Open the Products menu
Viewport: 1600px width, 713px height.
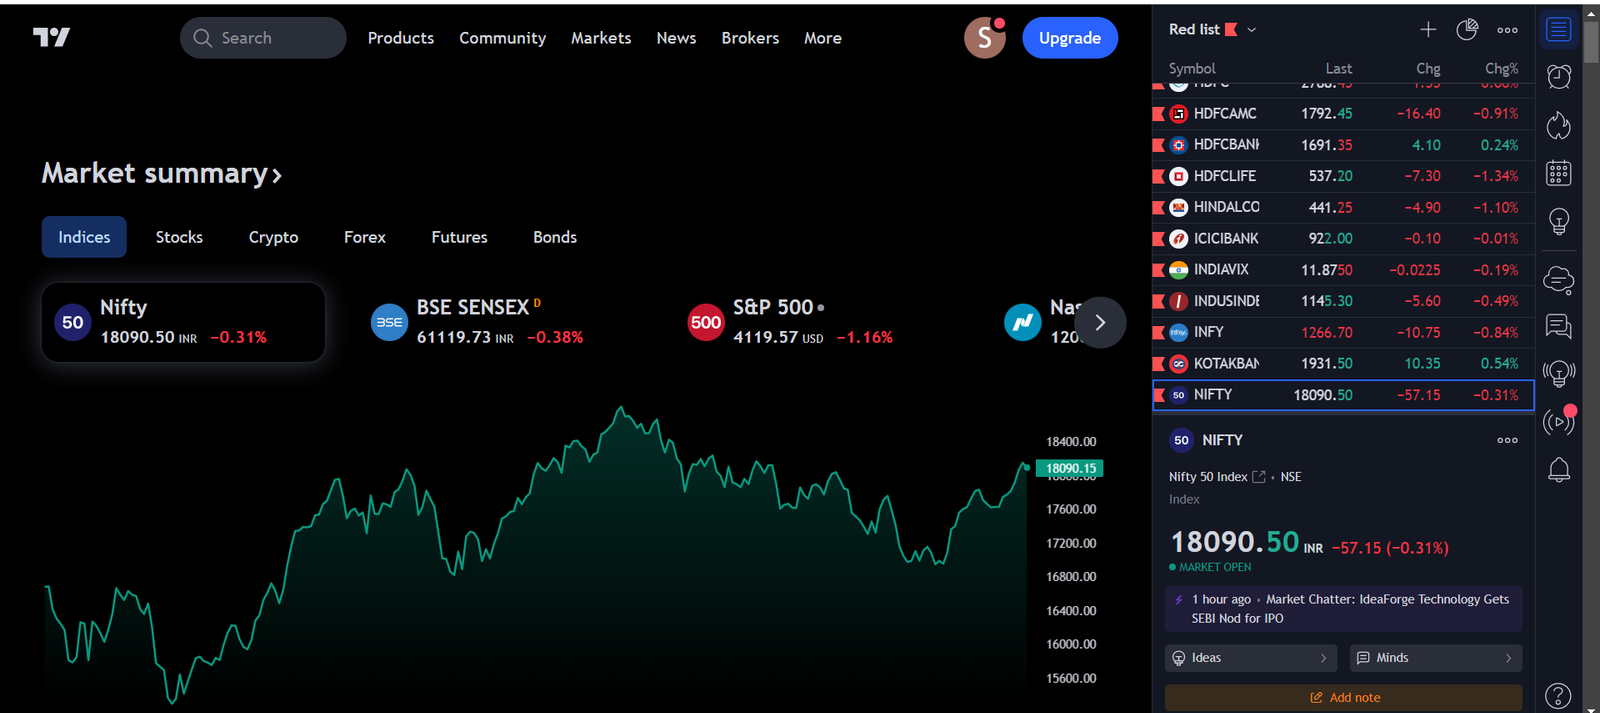[x=401, y=38]
